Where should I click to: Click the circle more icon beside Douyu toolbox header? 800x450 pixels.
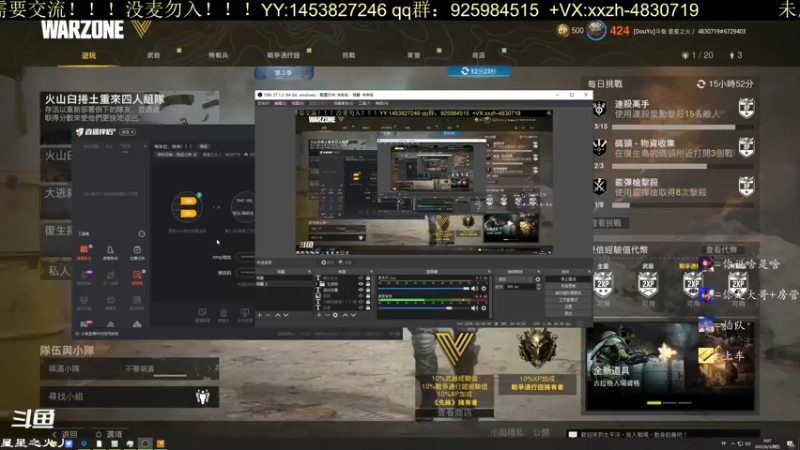coord(142,234)
